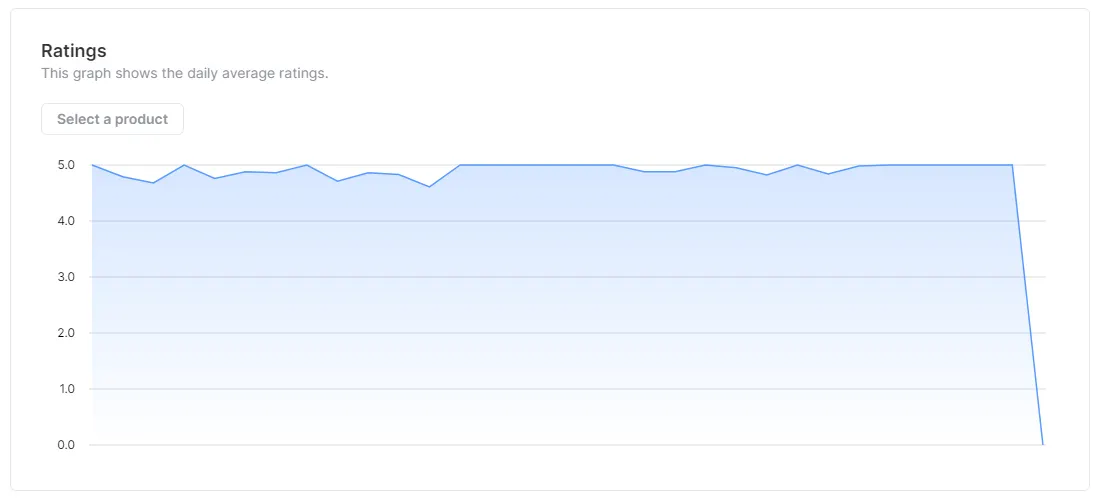Open the Select a product dropdown
This screenshot has height=498, width=1101.
(x=112, y=119)
